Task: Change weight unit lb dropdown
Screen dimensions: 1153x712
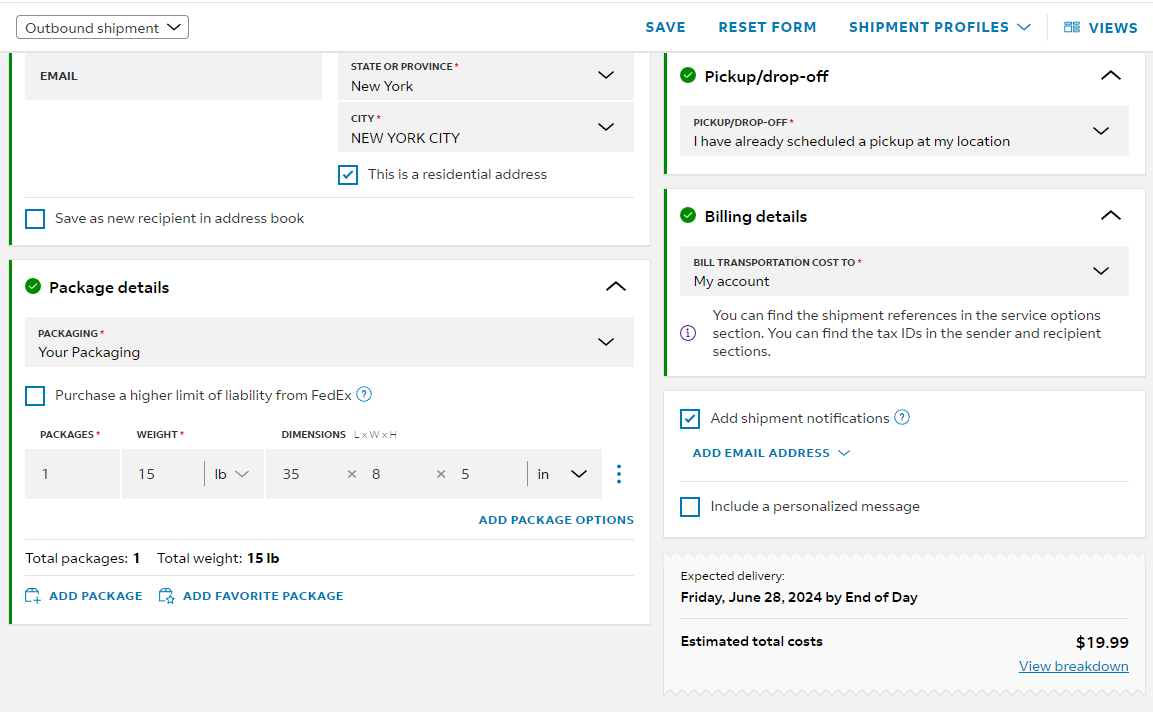Action: click(x=232, y=474)
